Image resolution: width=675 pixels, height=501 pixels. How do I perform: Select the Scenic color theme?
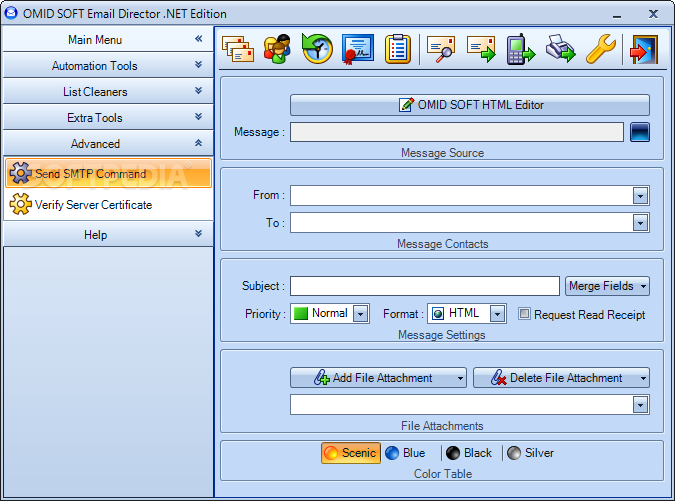coord(351,453)
